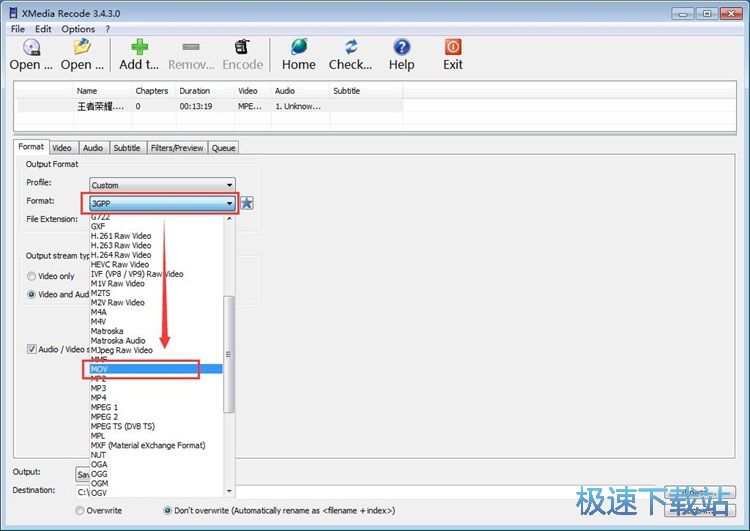
Task: Choose MPEG TS (DVB TS) in the list
Action: (x=156, y=426)
